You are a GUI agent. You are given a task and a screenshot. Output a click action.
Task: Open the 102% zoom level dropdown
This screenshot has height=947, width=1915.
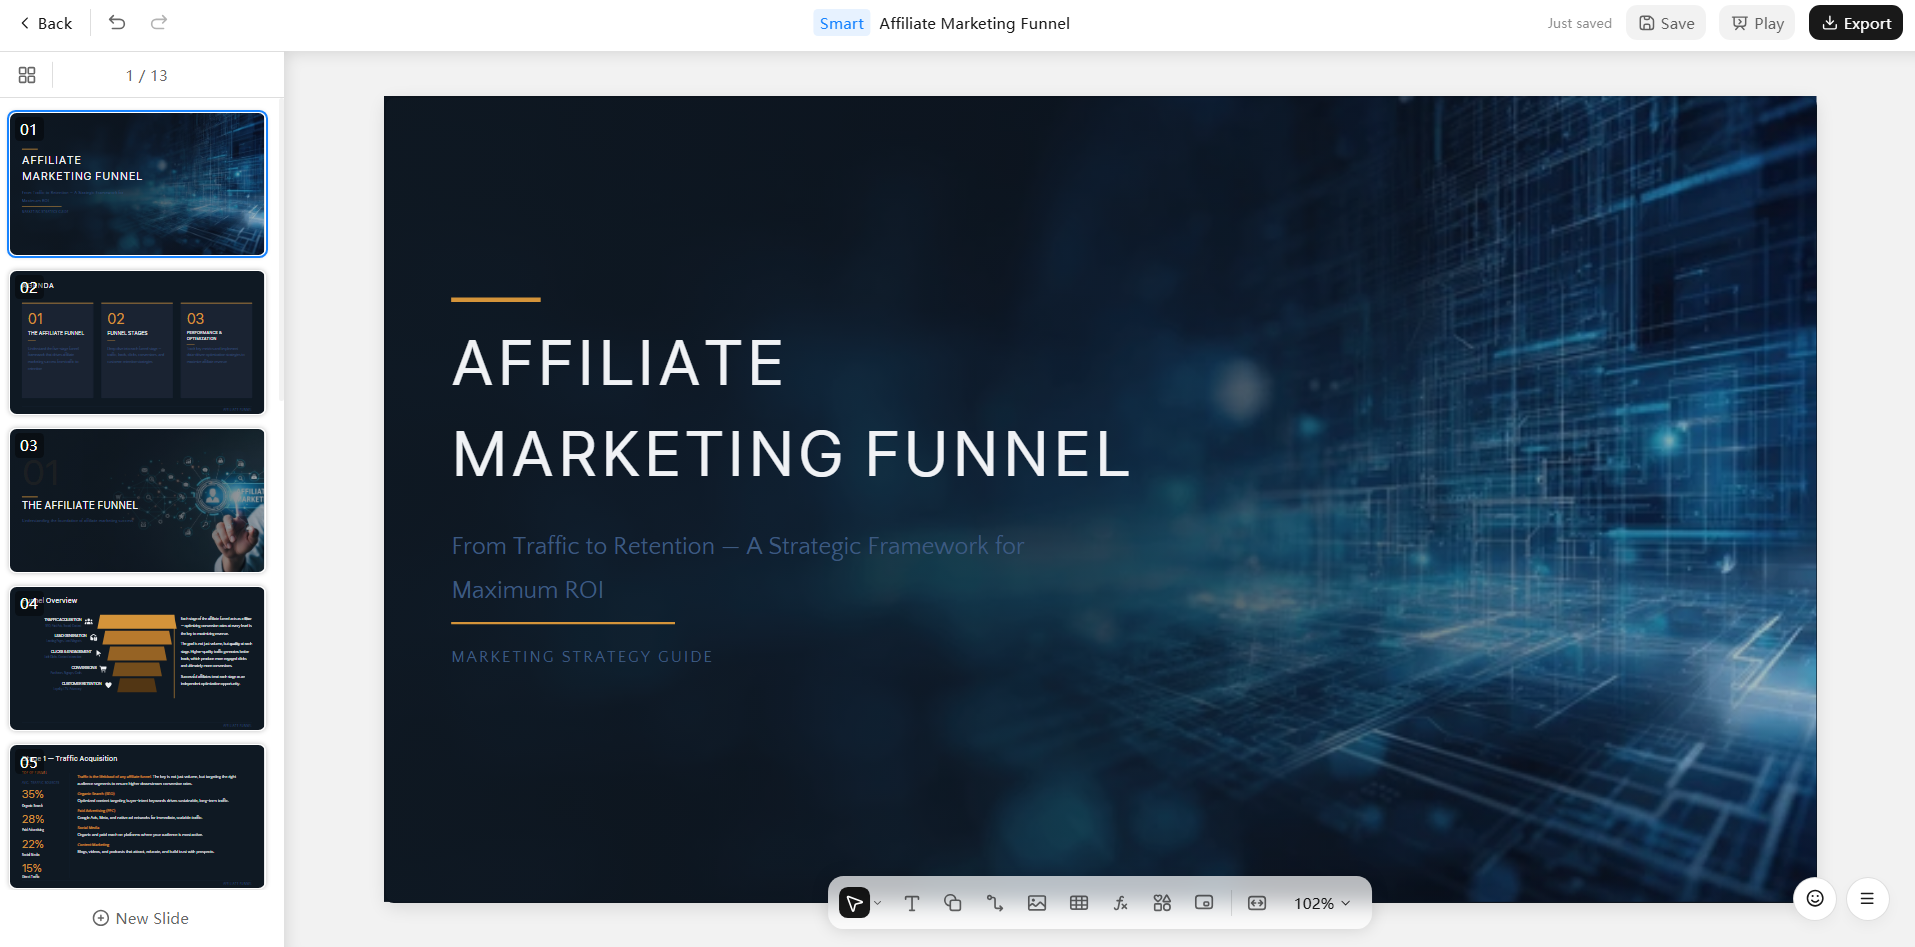(x=1322, y=903)
